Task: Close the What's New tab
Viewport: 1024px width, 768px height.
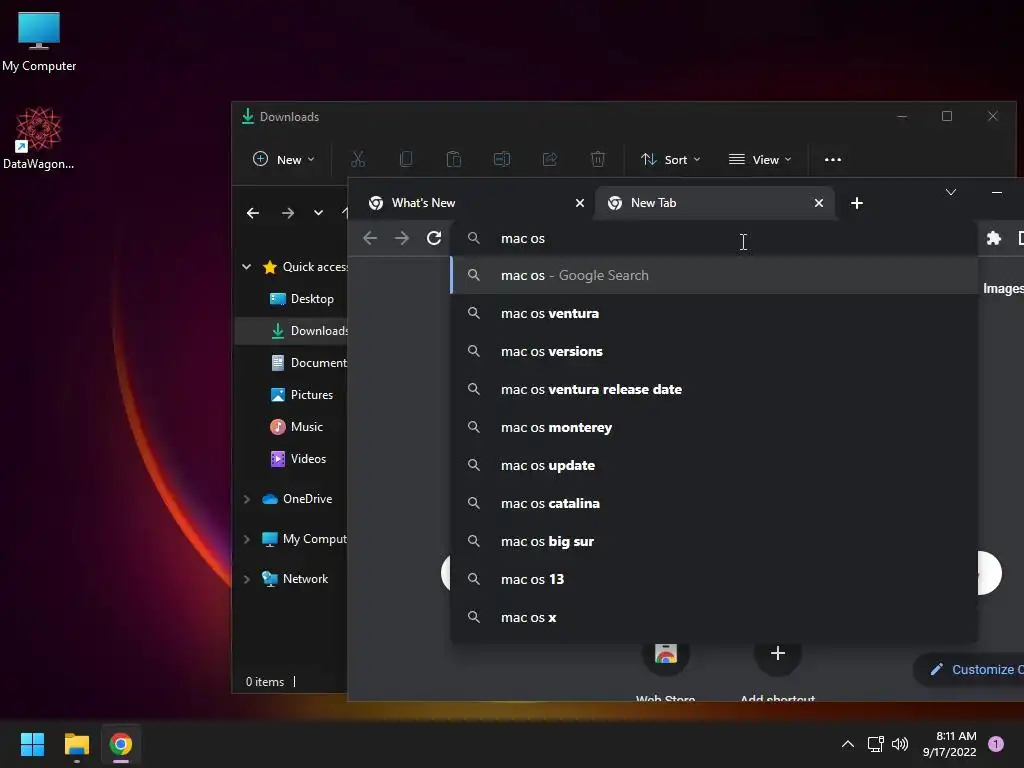Action: click(x=580, y=203)
